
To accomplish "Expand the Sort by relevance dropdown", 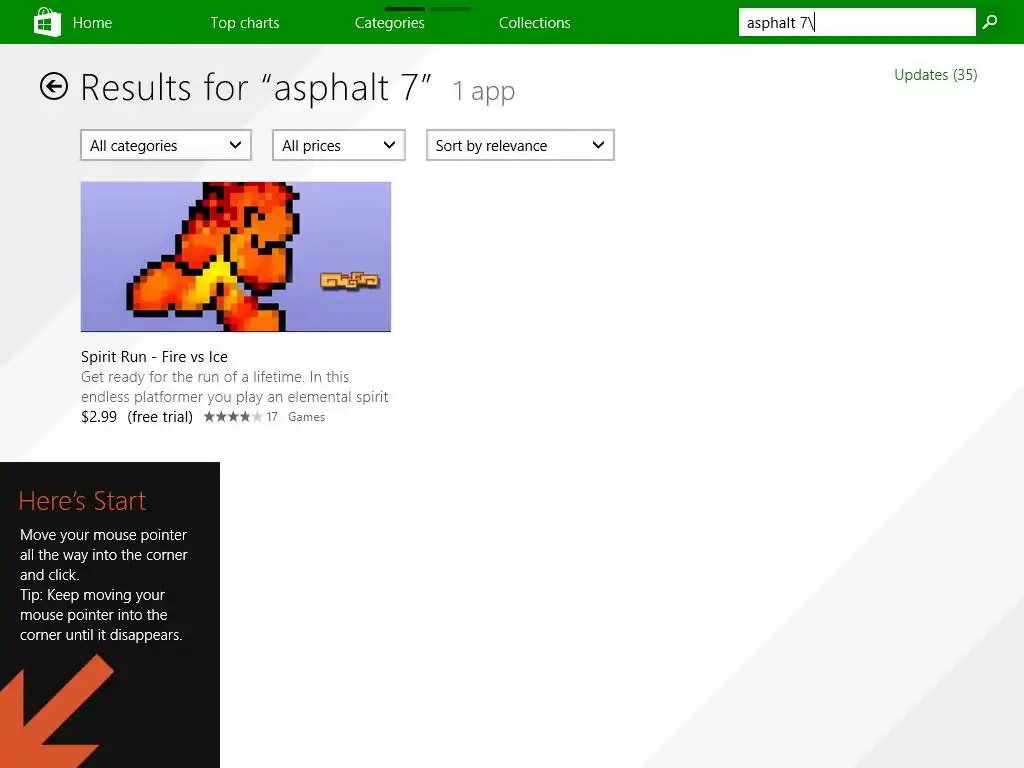I will pos(520,145).
